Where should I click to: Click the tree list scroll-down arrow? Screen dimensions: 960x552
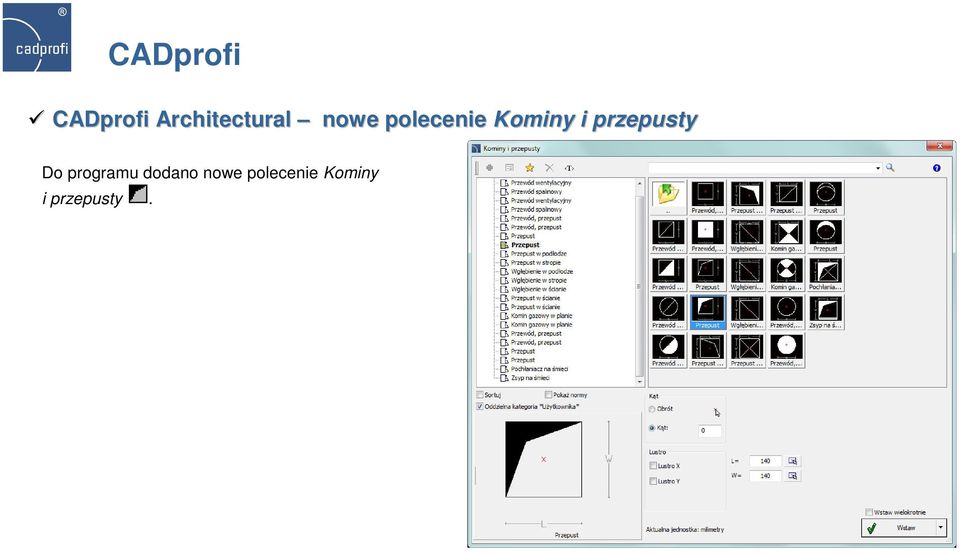pos(640,381)
